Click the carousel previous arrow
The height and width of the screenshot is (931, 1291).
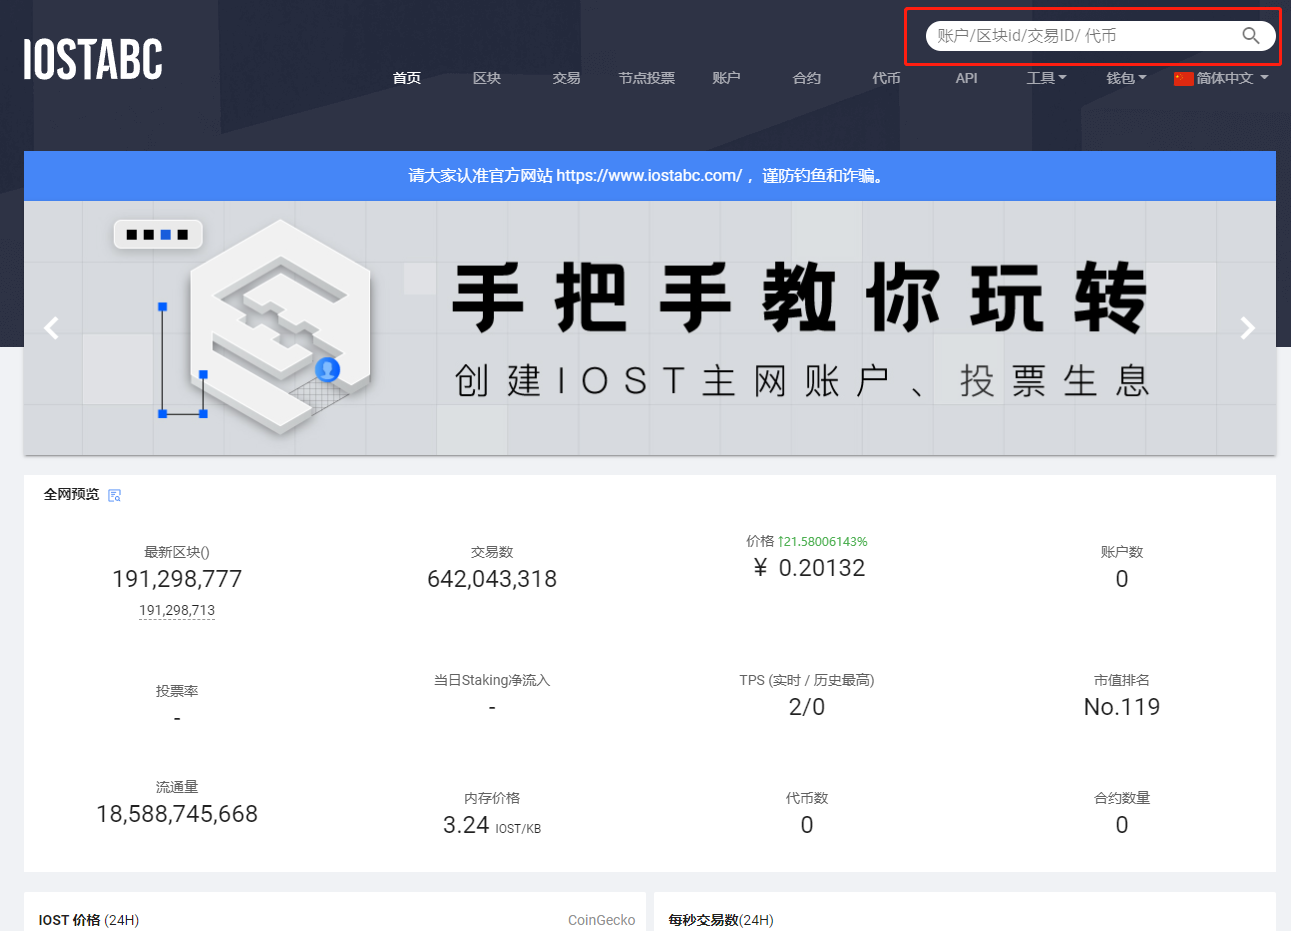pos(51,328)
